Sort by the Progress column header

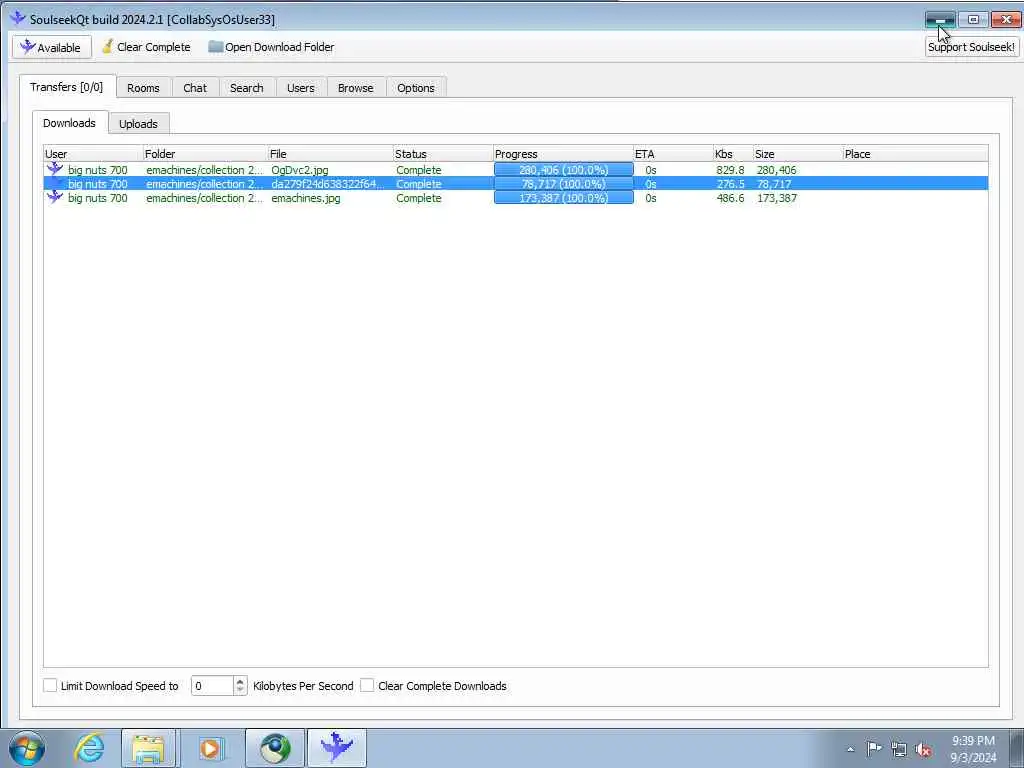[x=563, y=154]
